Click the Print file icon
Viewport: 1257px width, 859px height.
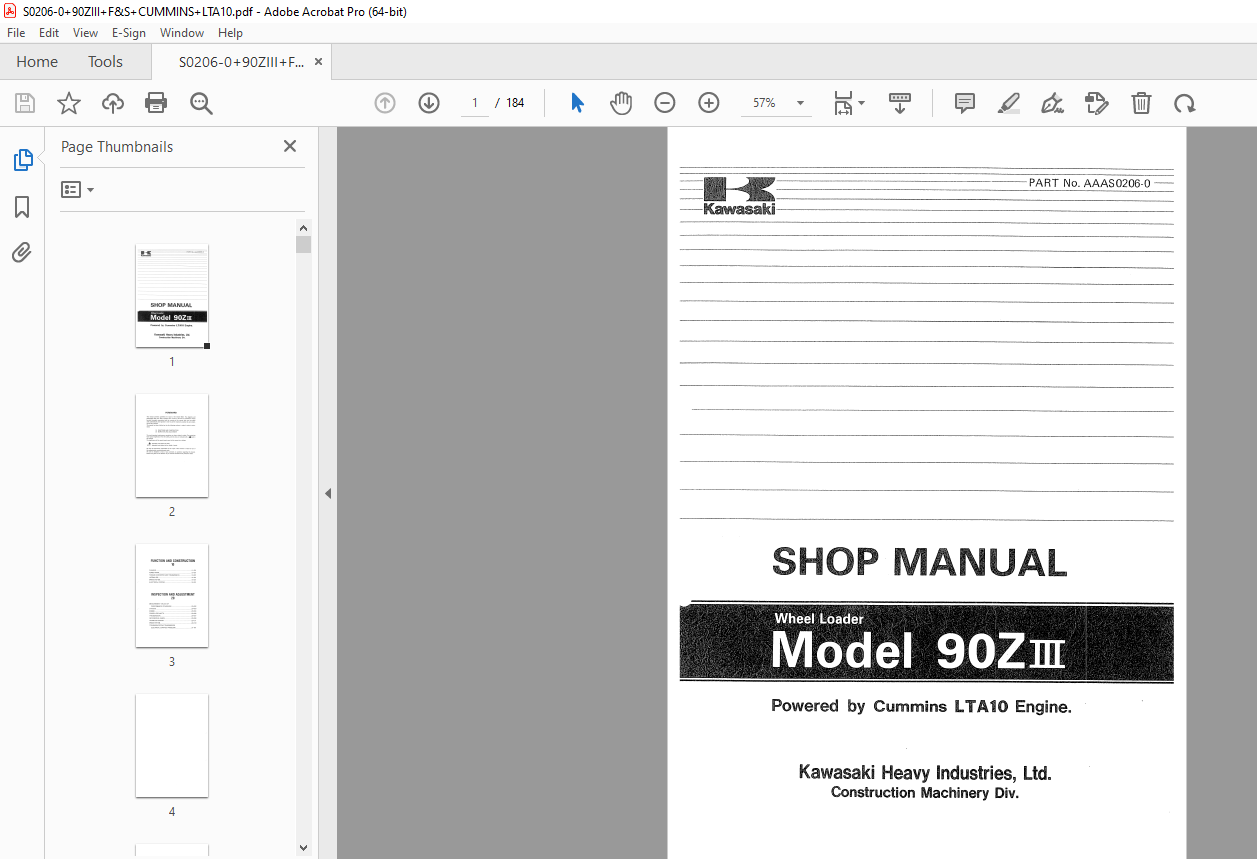click(156, 103)
